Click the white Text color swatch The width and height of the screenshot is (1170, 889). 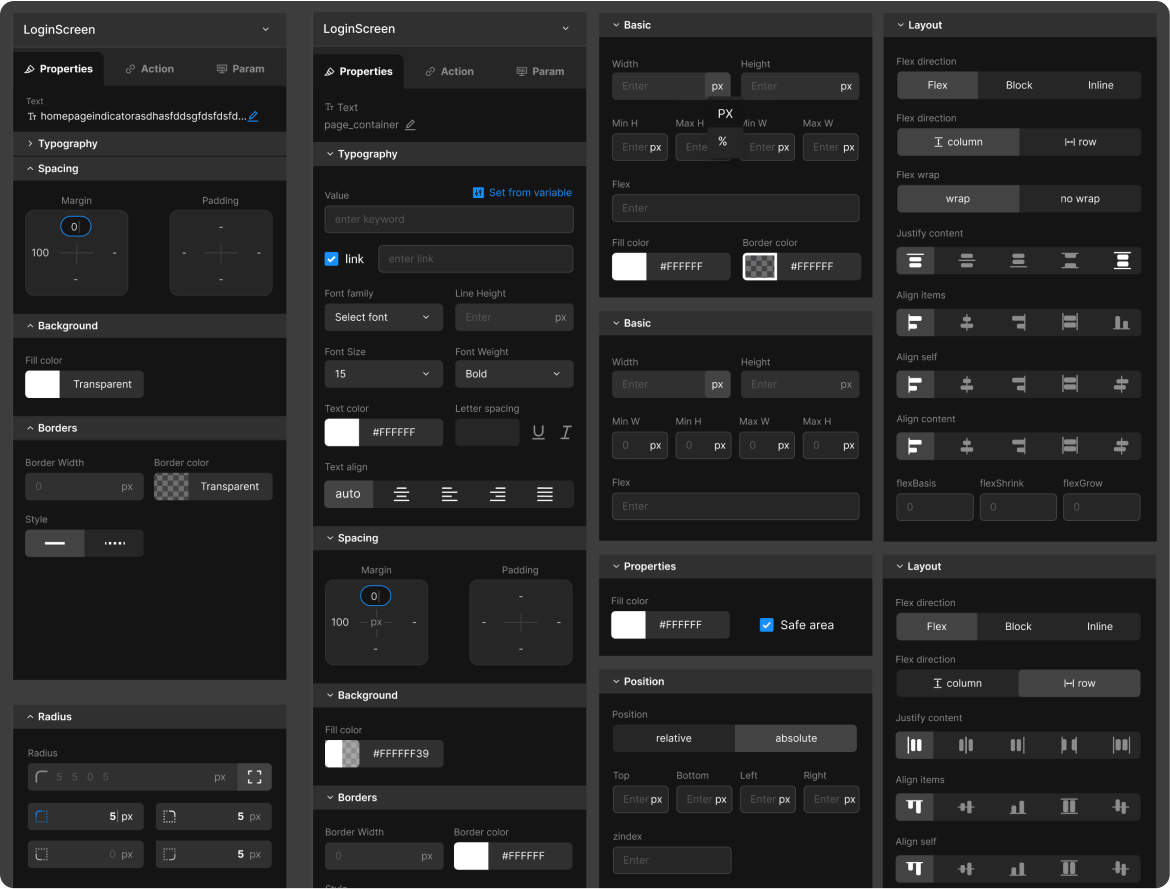click(342, 432)
